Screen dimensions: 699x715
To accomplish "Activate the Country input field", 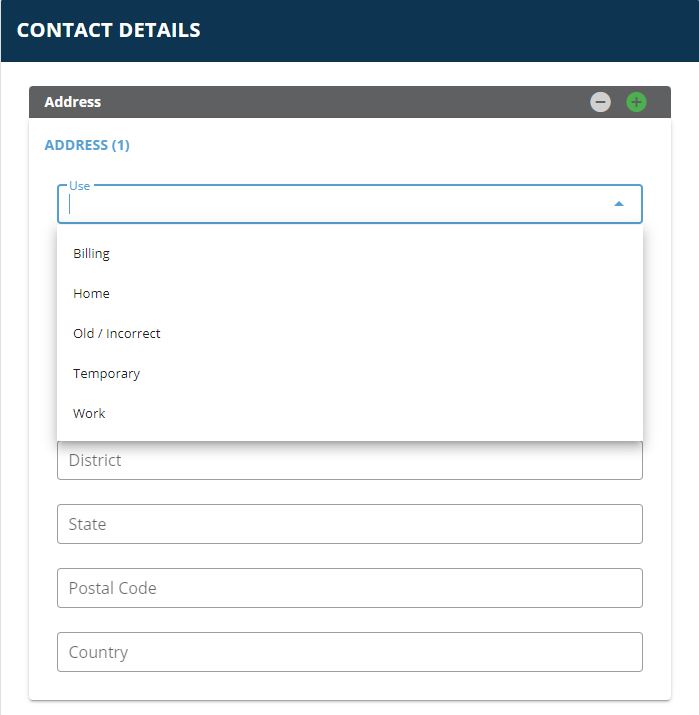I will point(350,652).
